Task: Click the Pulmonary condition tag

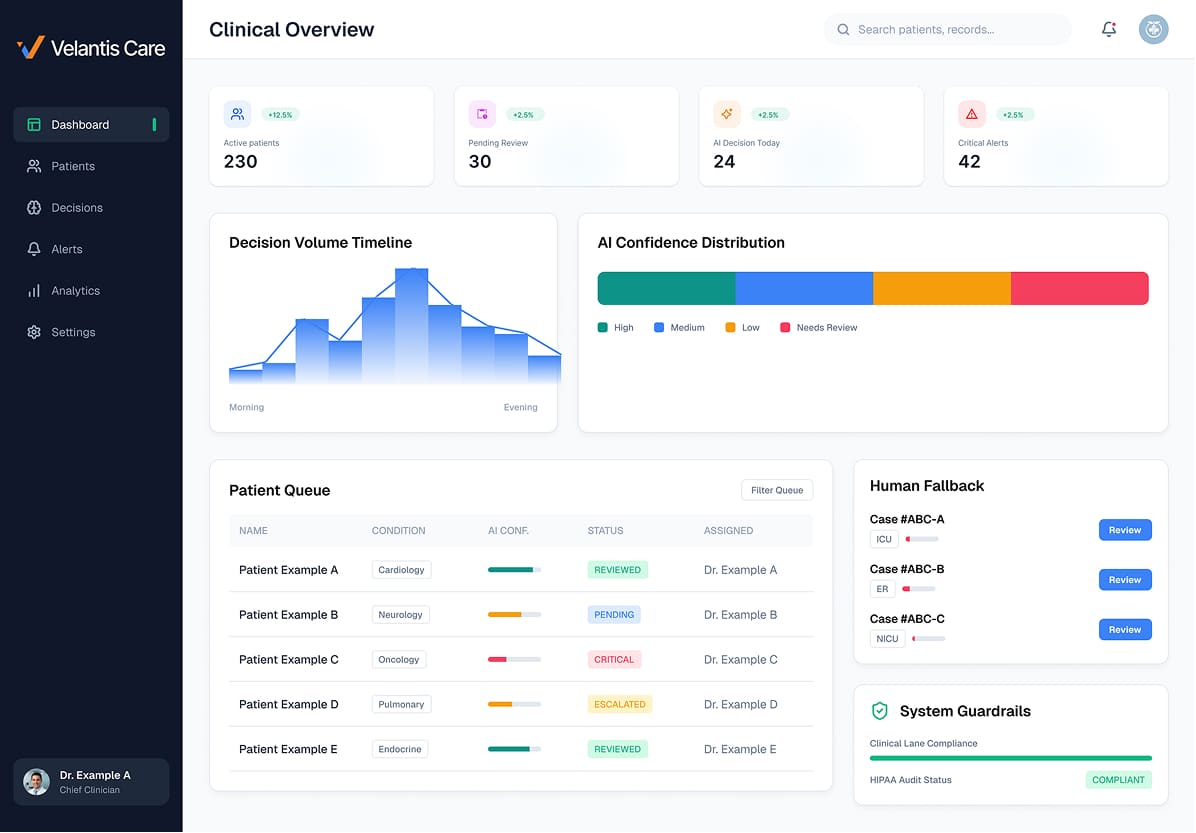Action: 401,704
